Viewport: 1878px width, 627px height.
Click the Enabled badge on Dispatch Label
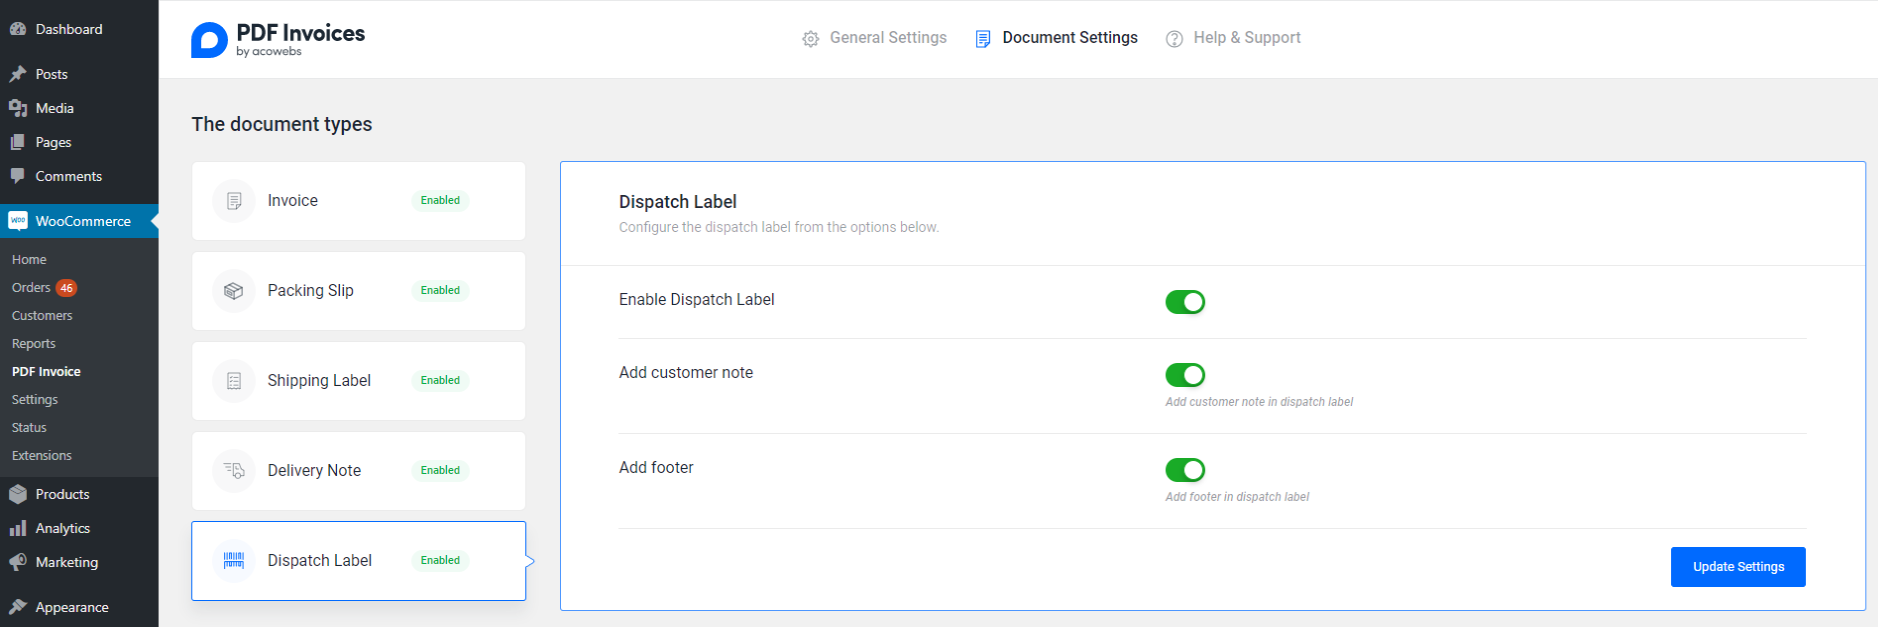440,561
